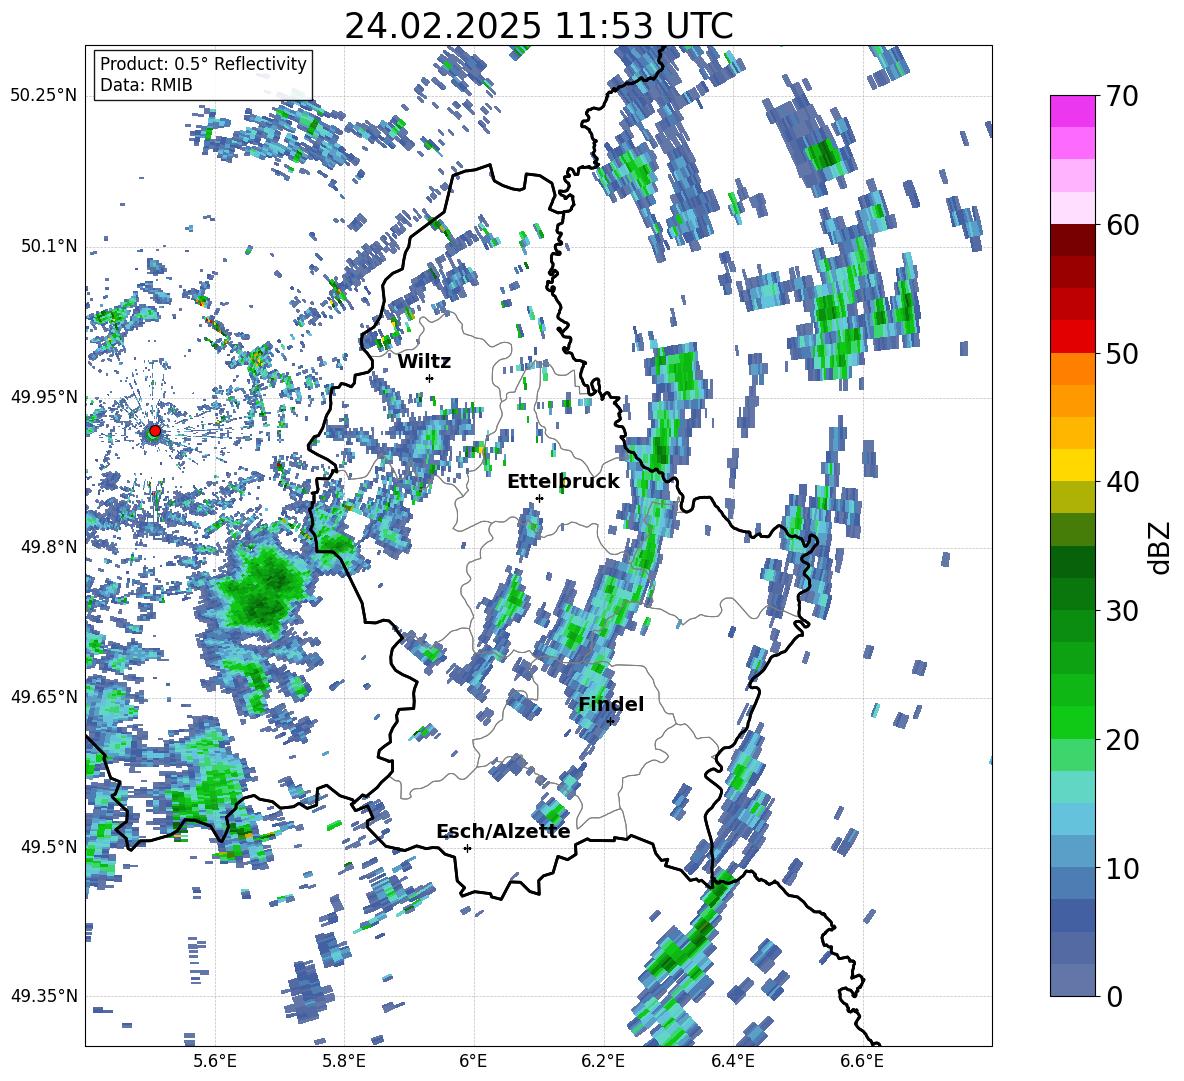Click the colorbar tick label 30
Viewport: 1184px width, 1081px height.
(x=1121, y=611)
